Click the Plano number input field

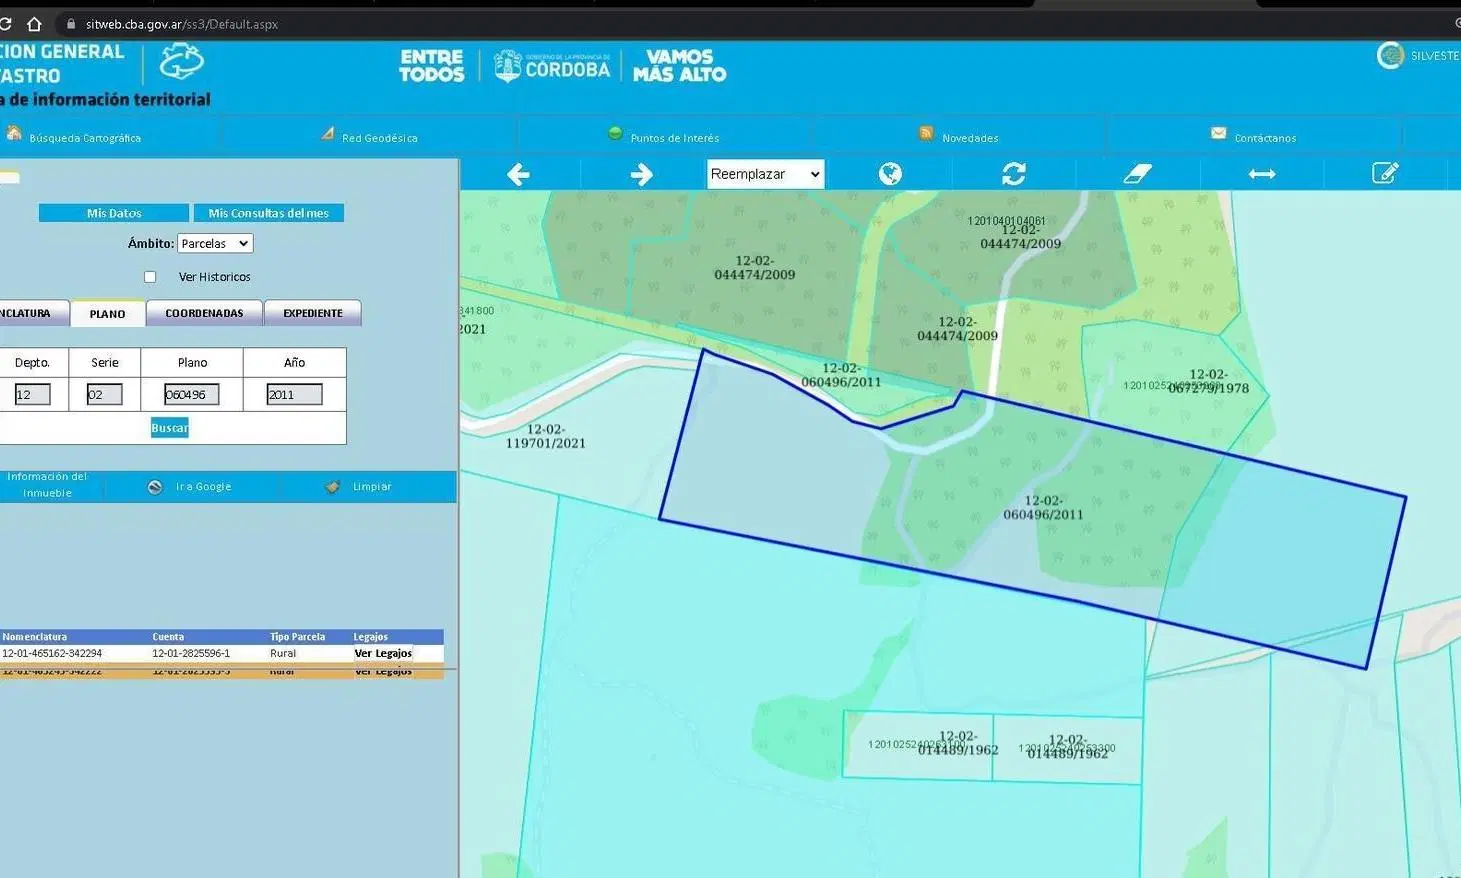click(x=191, y=394)
